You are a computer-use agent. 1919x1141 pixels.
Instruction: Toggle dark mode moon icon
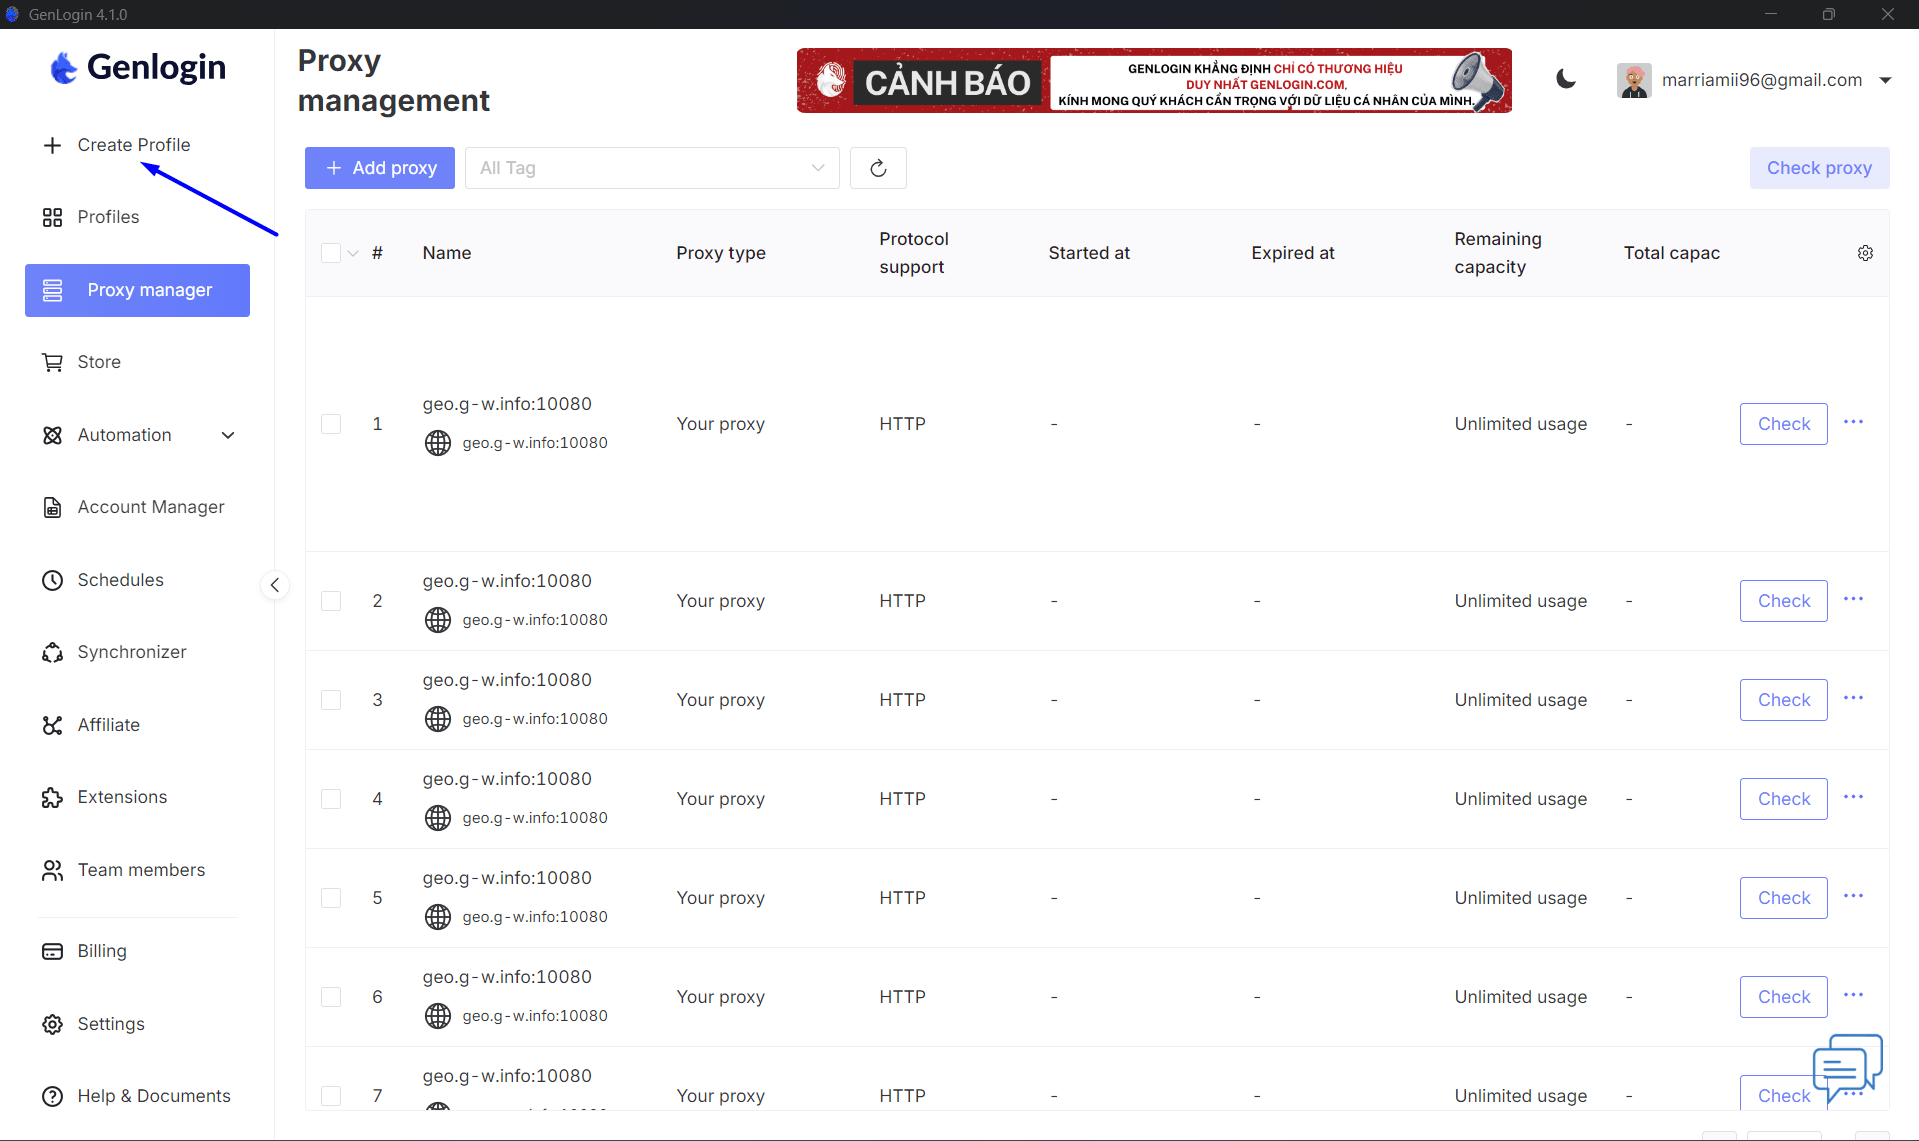[x=1566, y=80]
